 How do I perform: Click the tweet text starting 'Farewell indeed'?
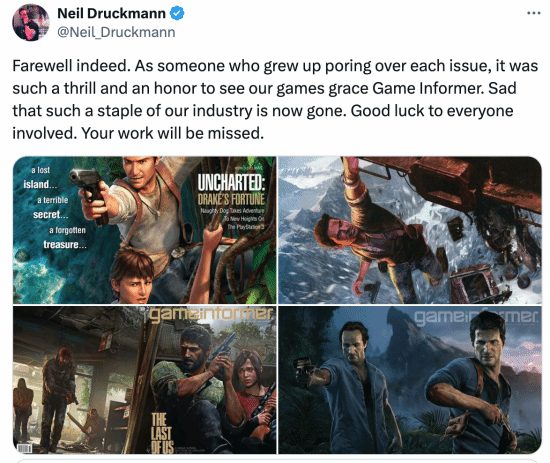pyautogui.click(x=275, y=99)
